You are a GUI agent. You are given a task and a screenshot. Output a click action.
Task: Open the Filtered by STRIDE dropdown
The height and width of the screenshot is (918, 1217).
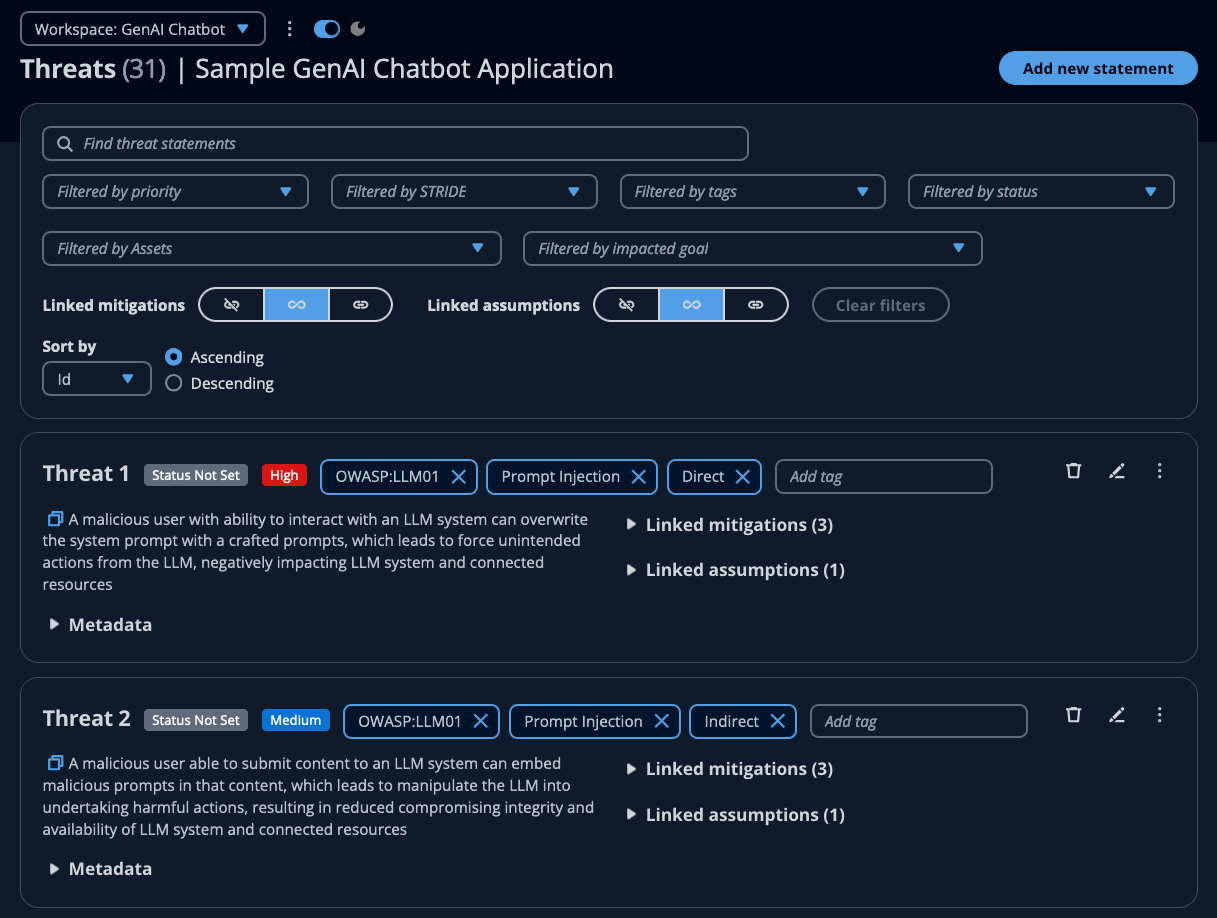tap(464, 191)
